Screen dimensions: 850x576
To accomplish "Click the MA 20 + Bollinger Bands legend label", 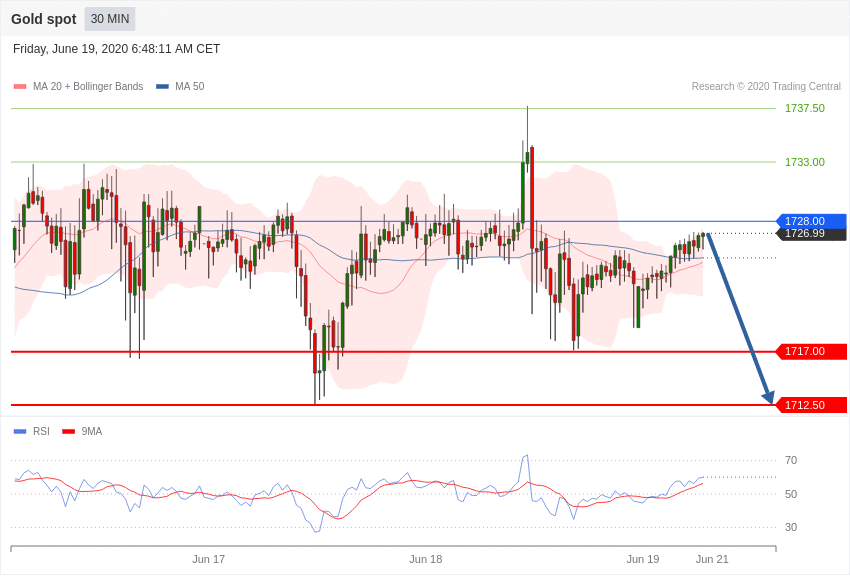I will 88,86.
